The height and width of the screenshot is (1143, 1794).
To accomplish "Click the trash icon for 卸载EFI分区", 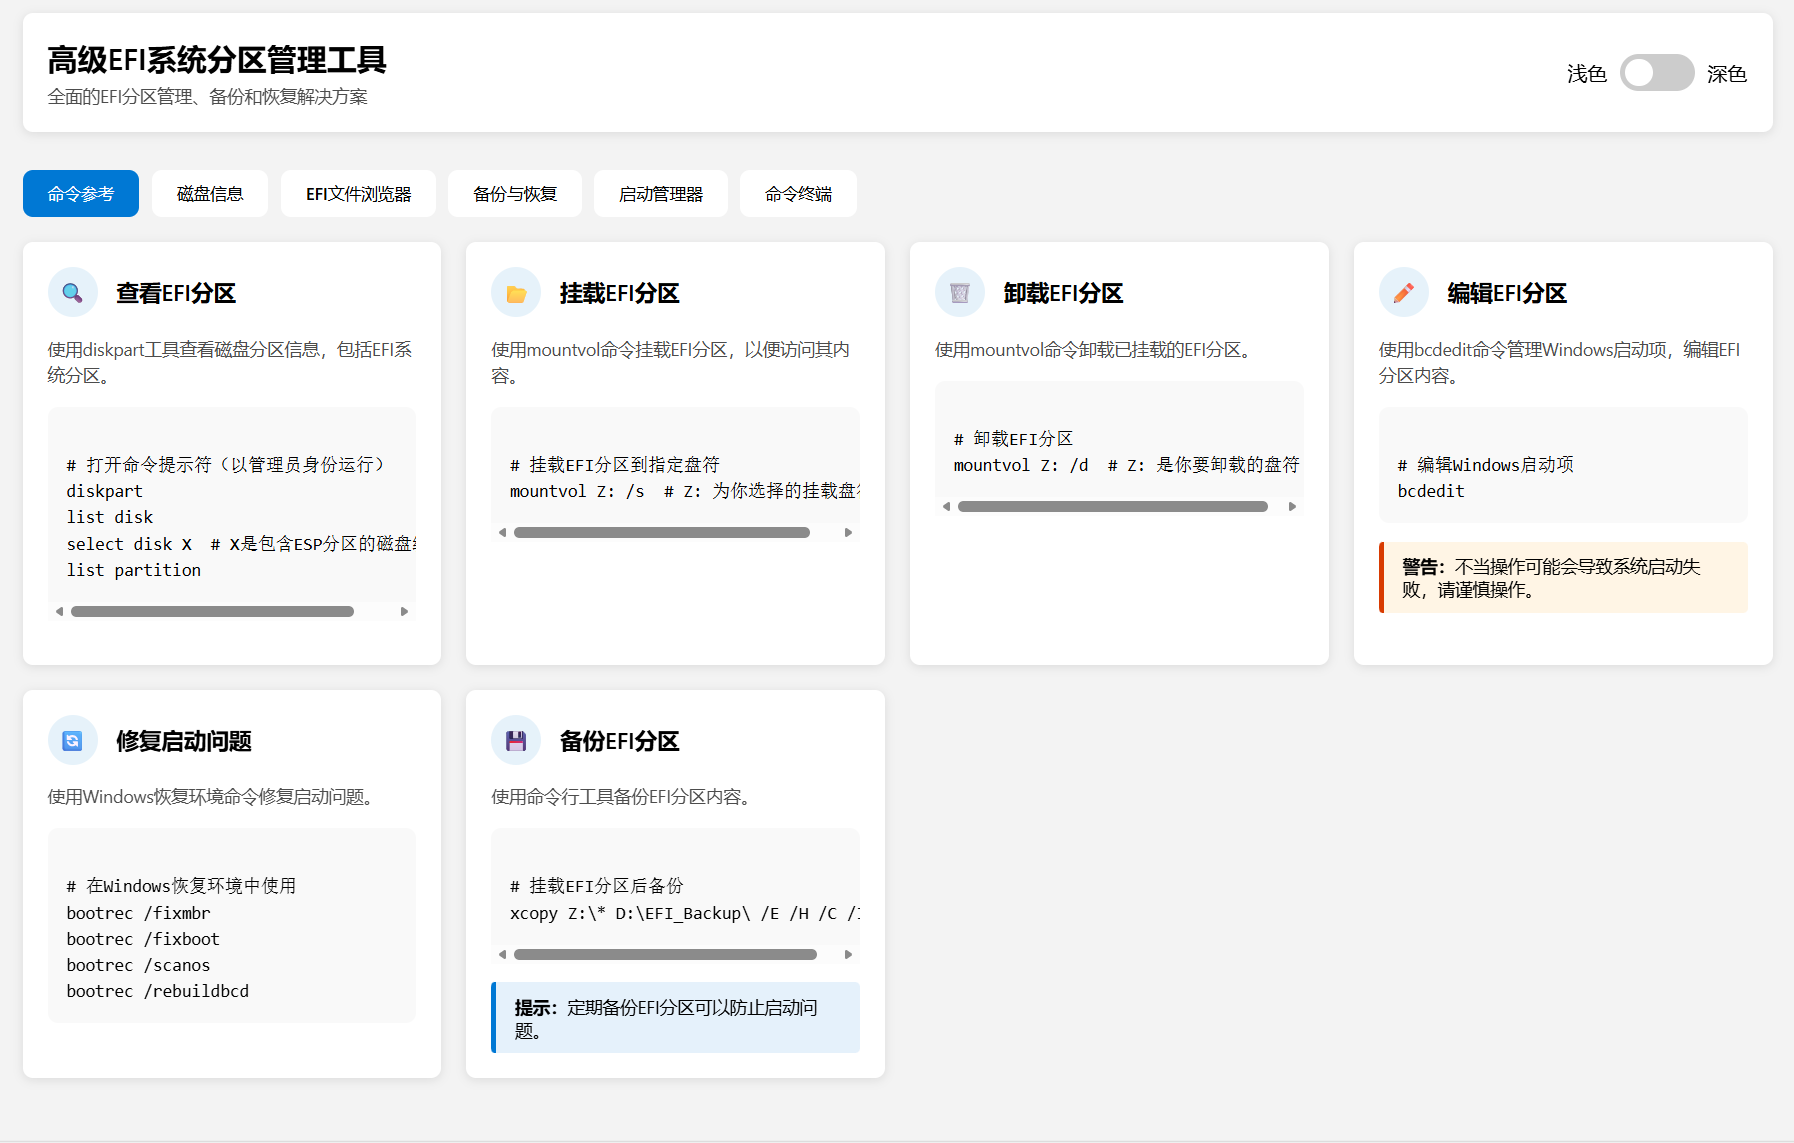I will pyautogui.click(x=960, y=293).
